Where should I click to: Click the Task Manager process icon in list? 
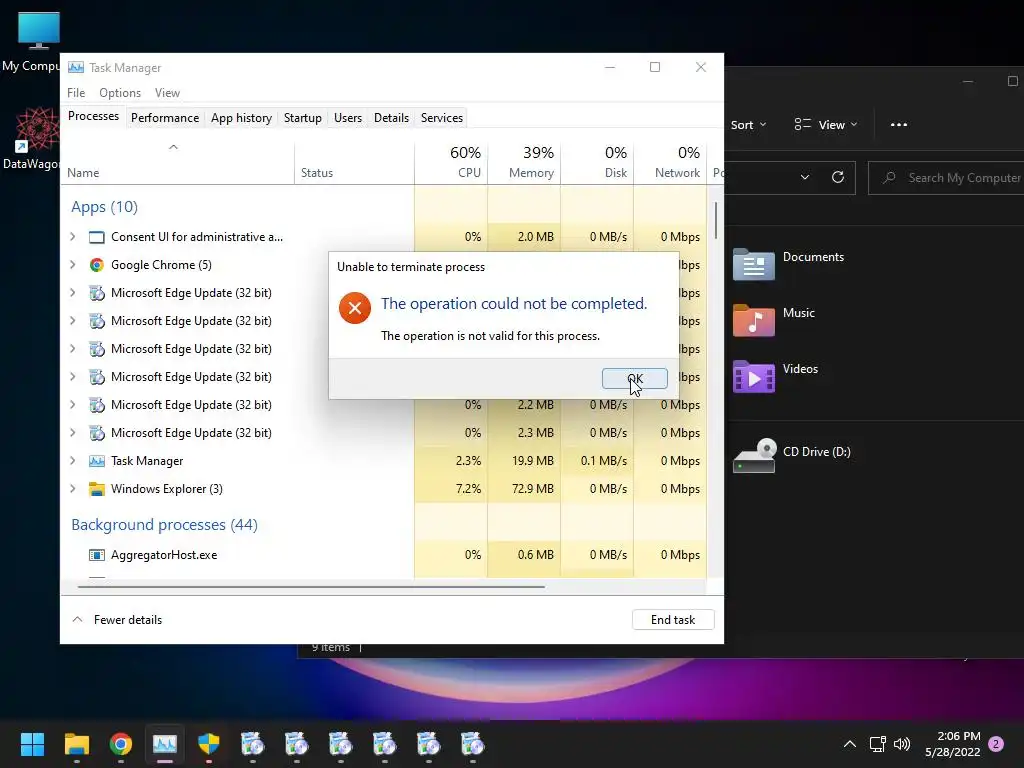click(97, 460)
